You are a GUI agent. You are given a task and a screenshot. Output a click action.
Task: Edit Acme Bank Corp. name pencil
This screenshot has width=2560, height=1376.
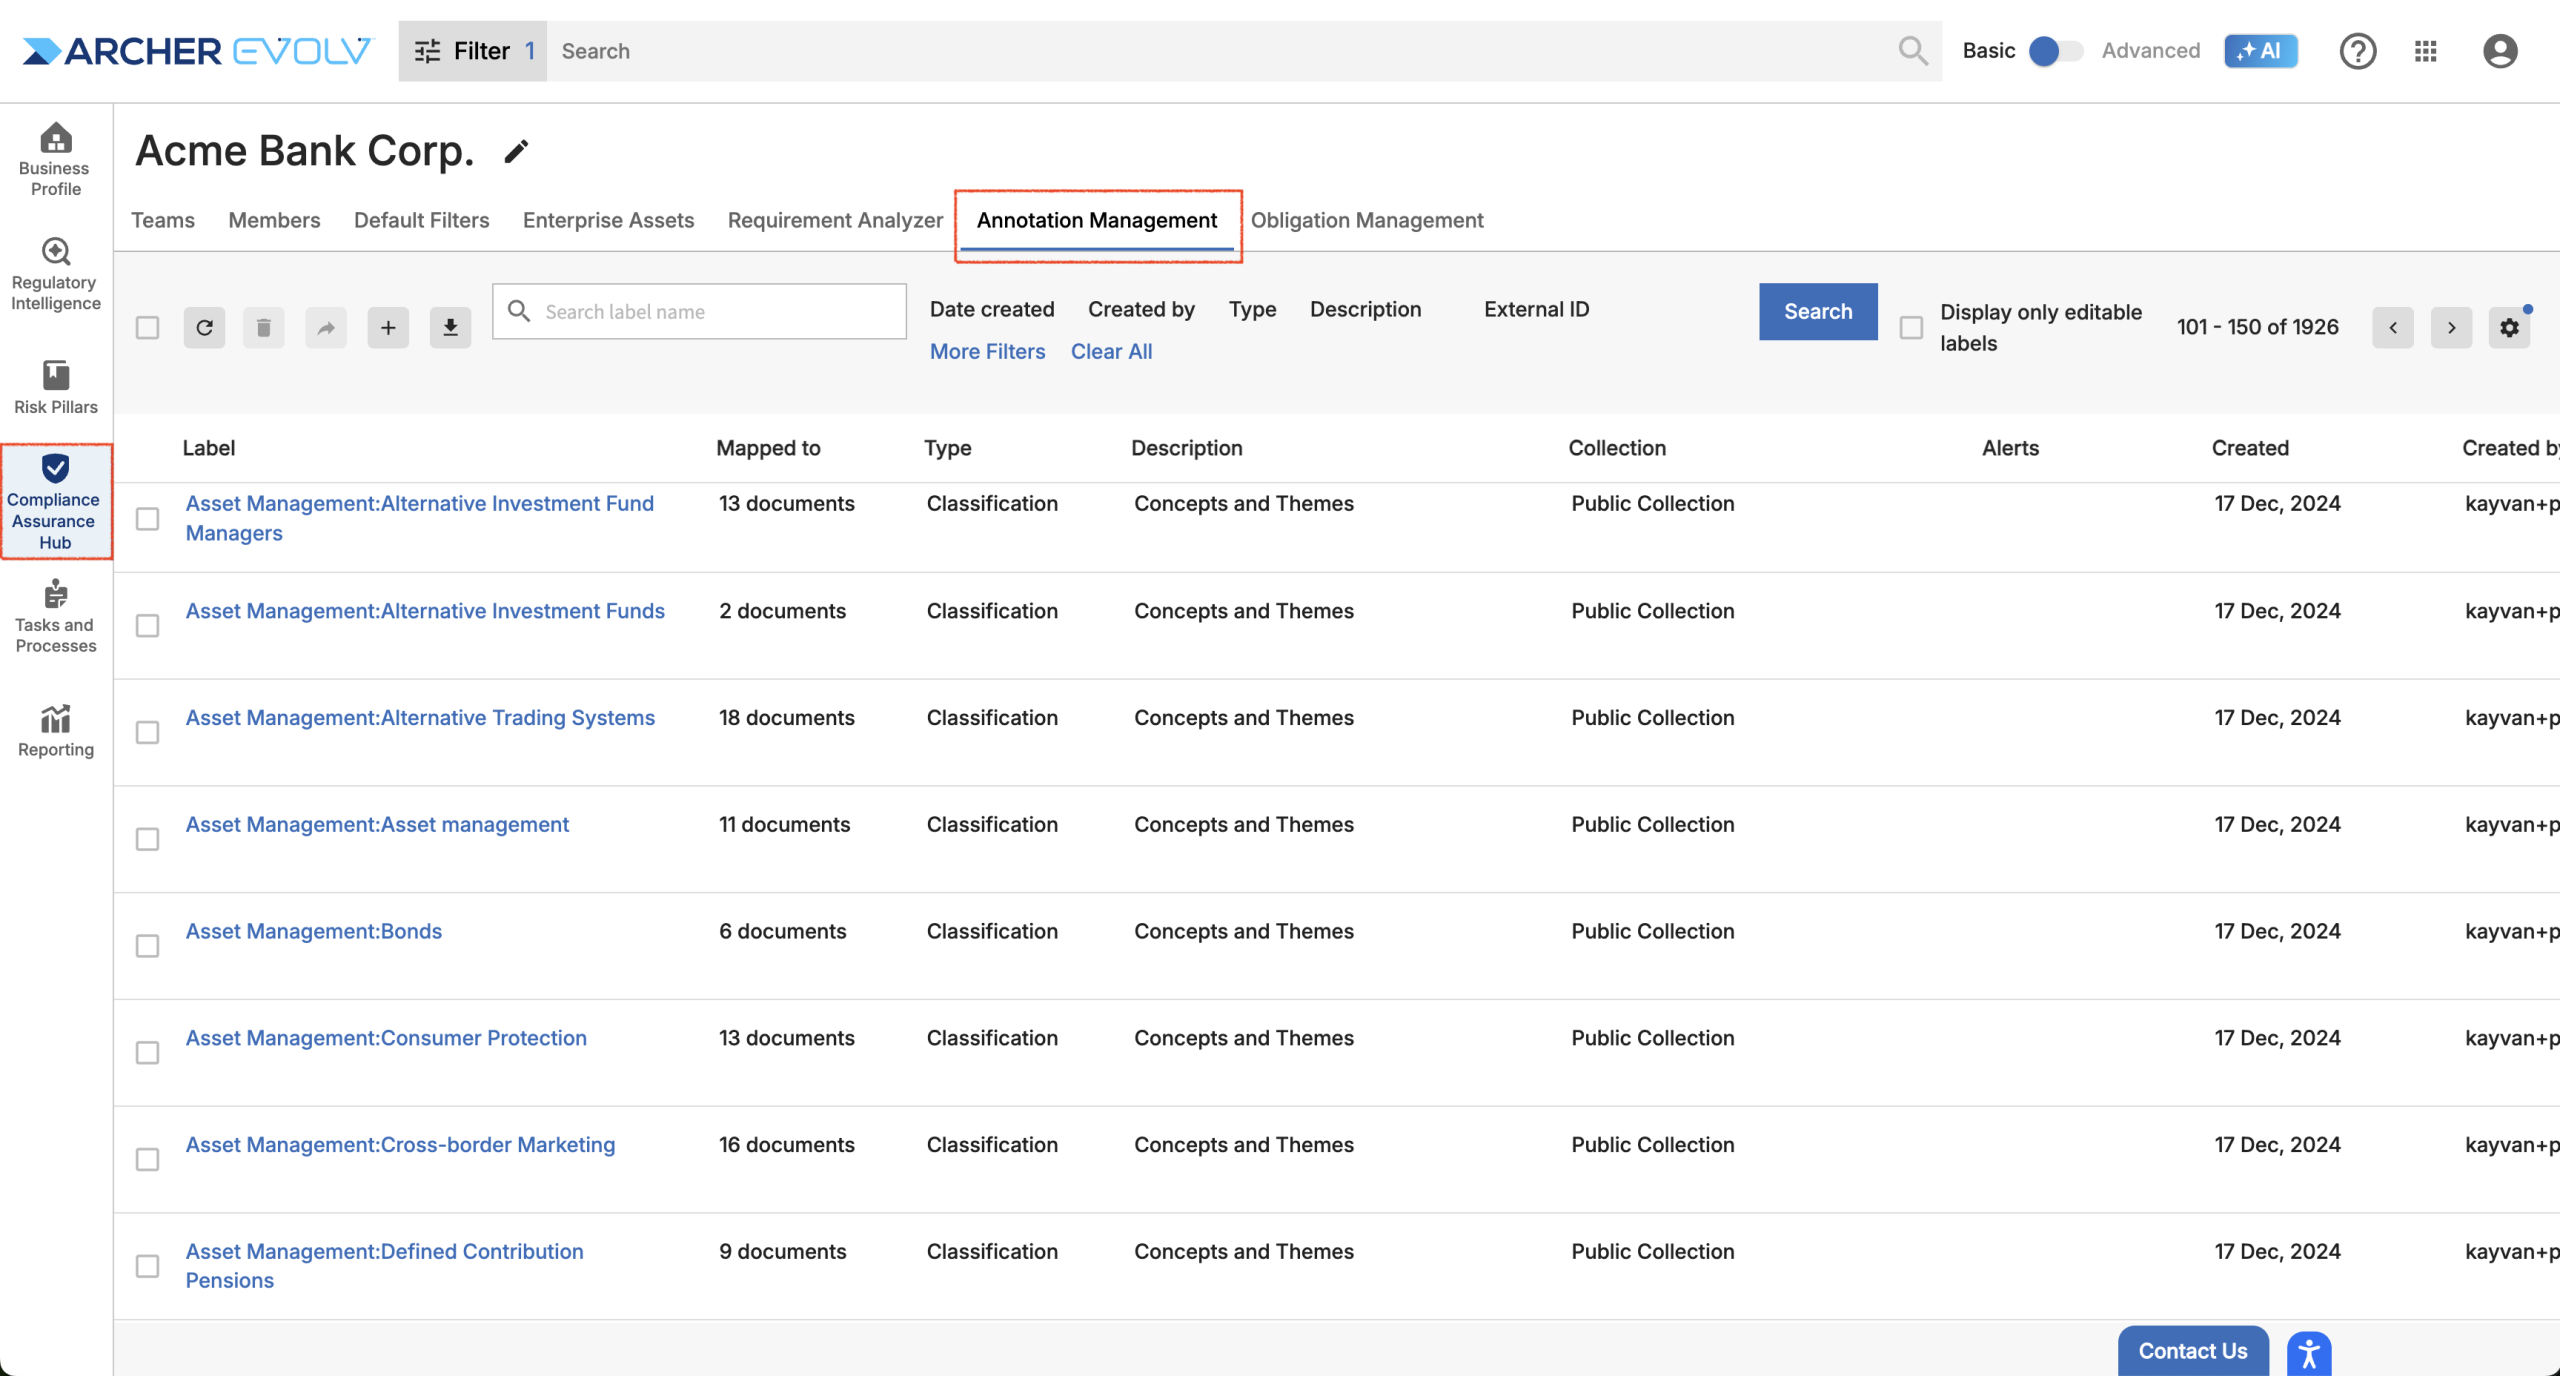tap(516, 151)
